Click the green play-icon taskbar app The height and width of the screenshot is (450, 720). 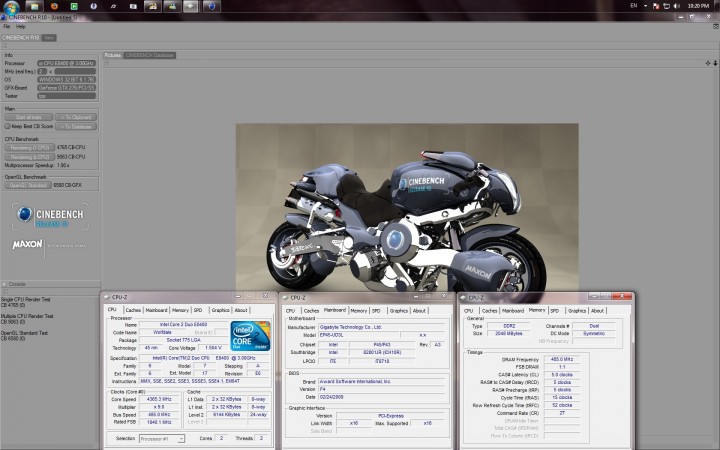(x=74, y=6)
